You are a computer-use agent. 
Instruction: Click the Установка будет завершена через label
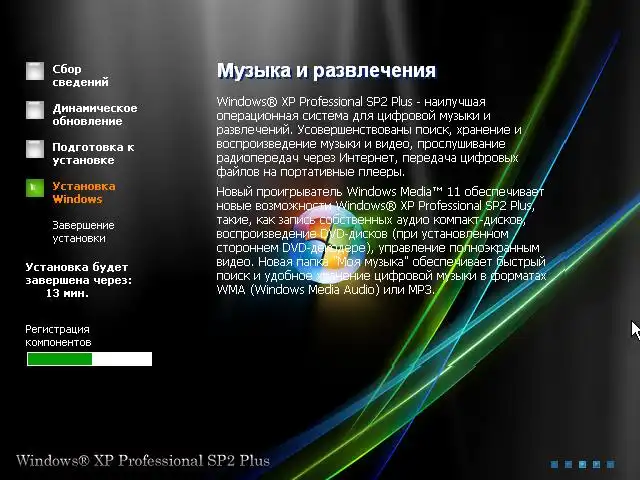78,274
